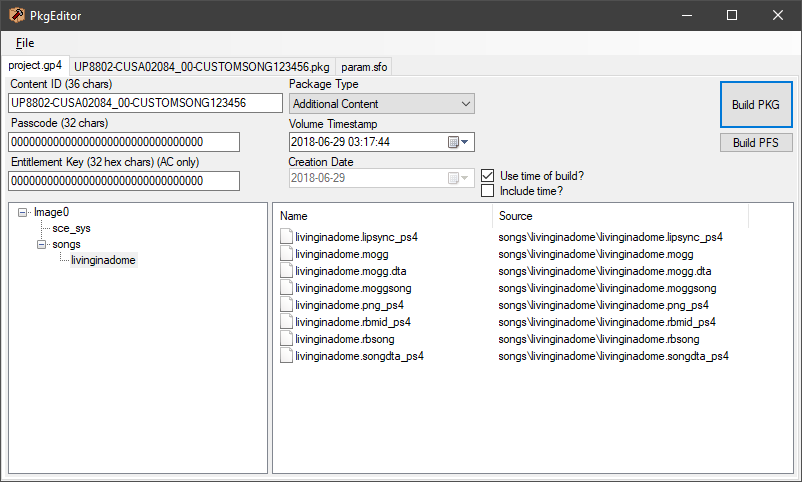Click source path ending livinginadome.moggsong
Screen dimensions: 802x482
pyautogui.click(x=607, y=288)
